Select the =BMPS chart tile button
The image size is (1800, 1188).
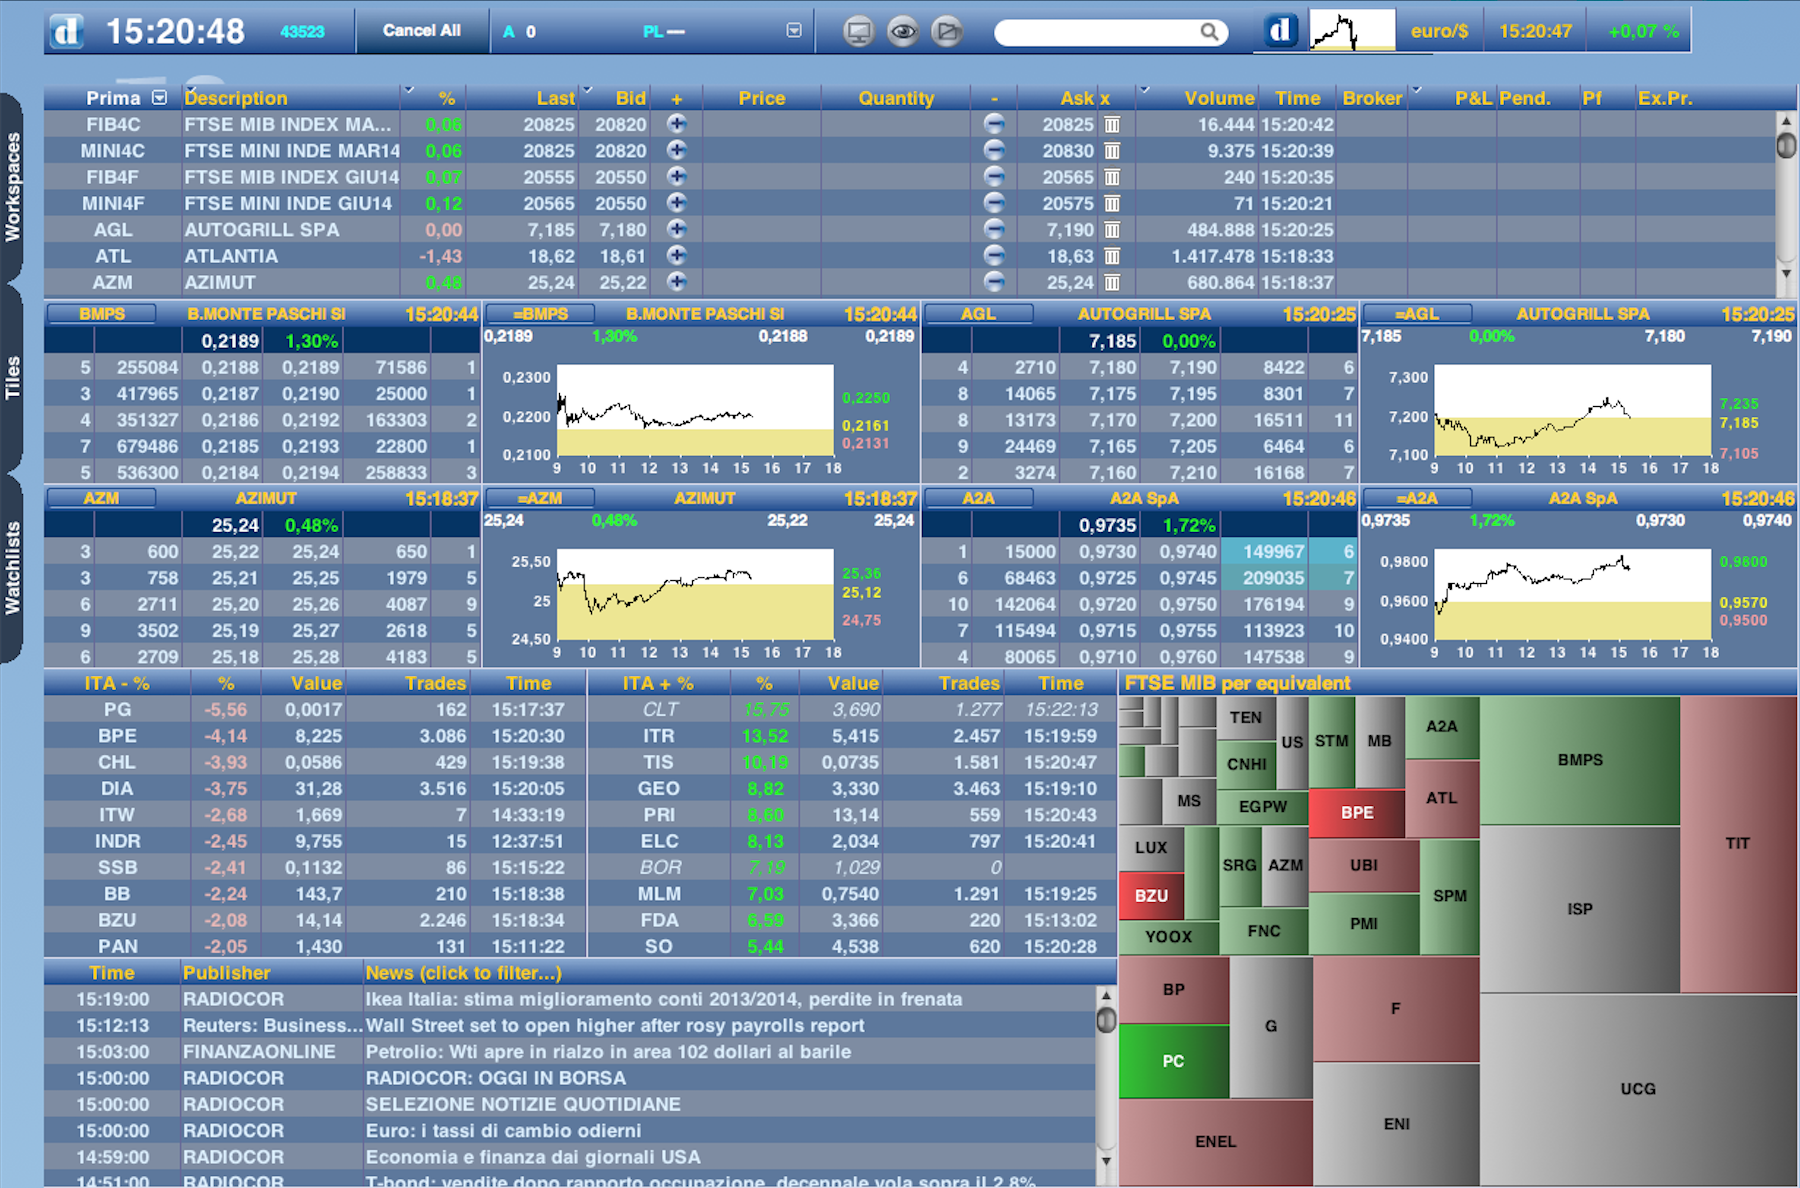tap(540, 314)
